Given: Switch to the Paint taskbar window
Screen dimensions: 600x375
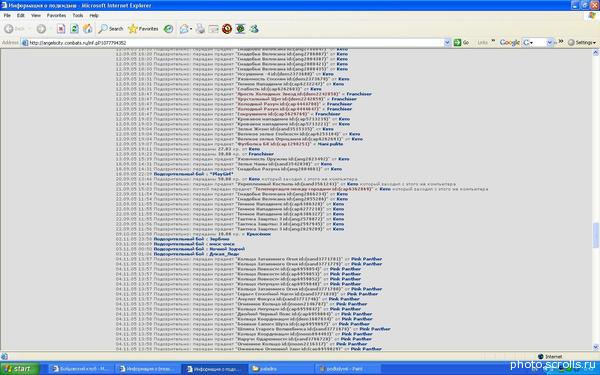Looking at the screenshot, I should [x=347, y=368].
